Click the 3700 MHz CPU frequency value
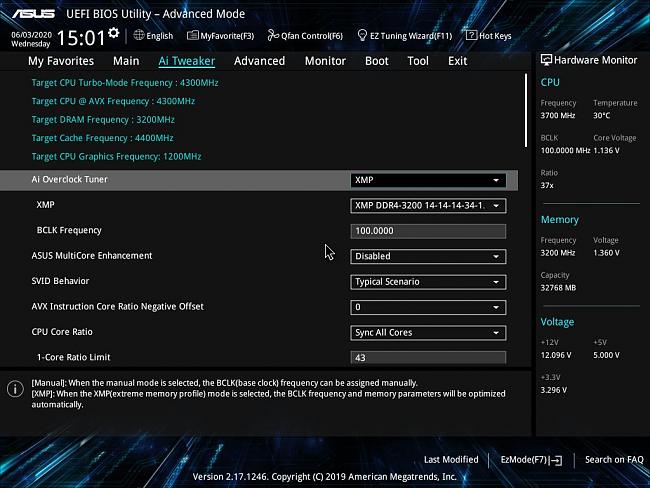Viewport: 650px width, 488px height. pyautogui.click(x=558, y=116)
